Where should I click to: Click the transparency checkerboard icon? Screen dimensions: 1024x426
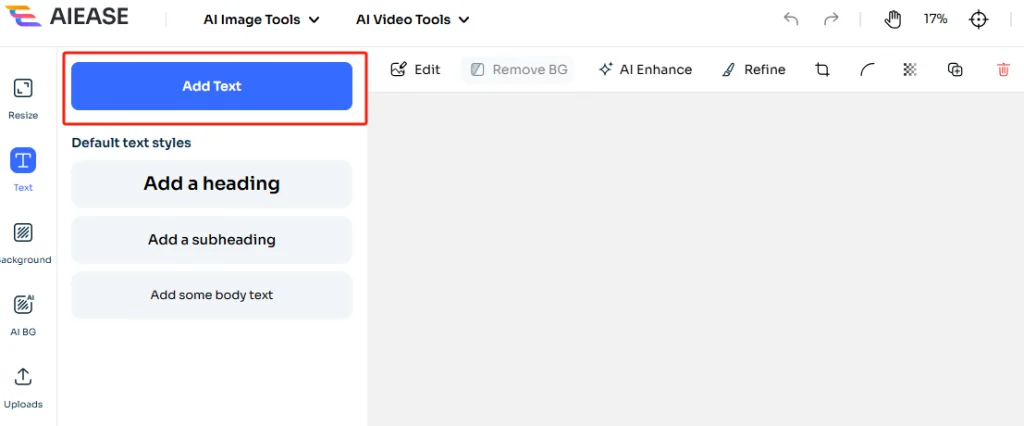[909, 70]
